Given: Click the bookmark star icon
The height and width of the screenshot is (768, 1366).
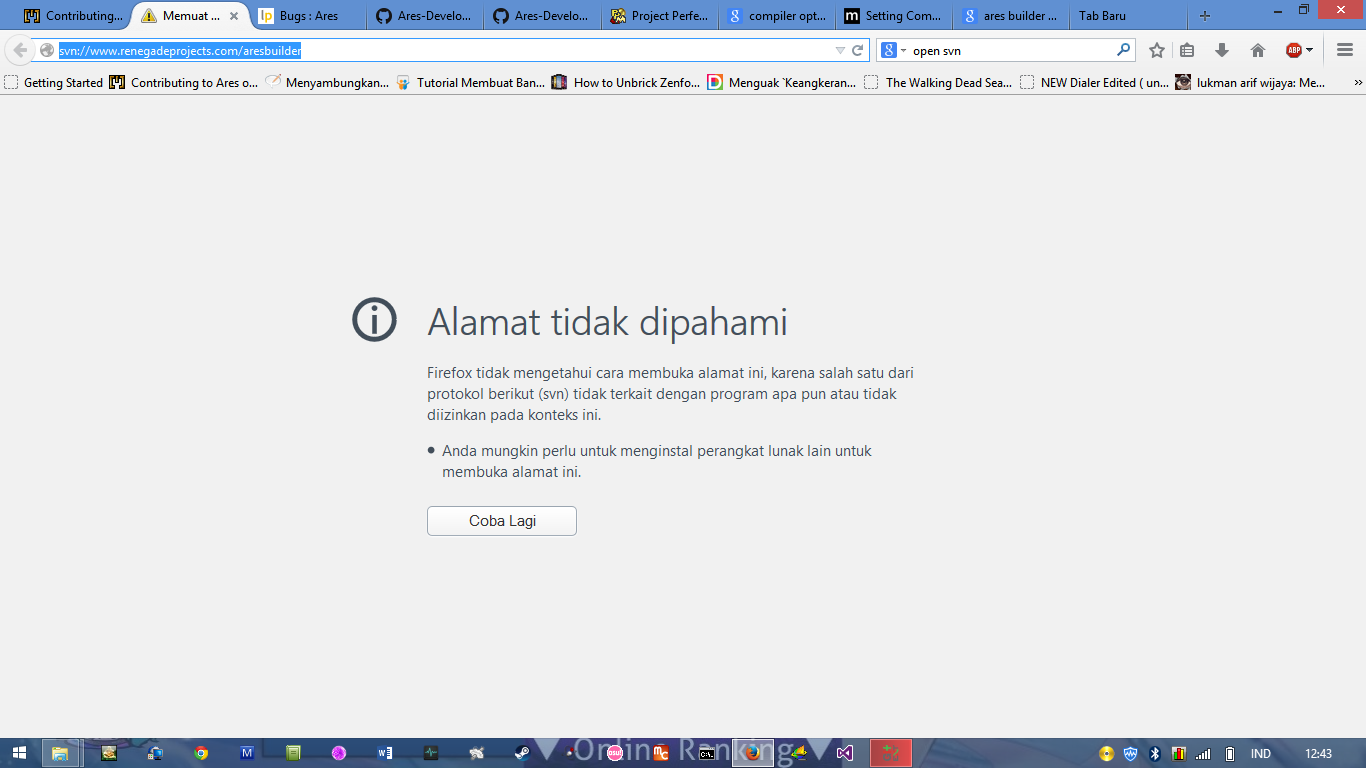Looking at the screenshot, I should (1157, 51).
